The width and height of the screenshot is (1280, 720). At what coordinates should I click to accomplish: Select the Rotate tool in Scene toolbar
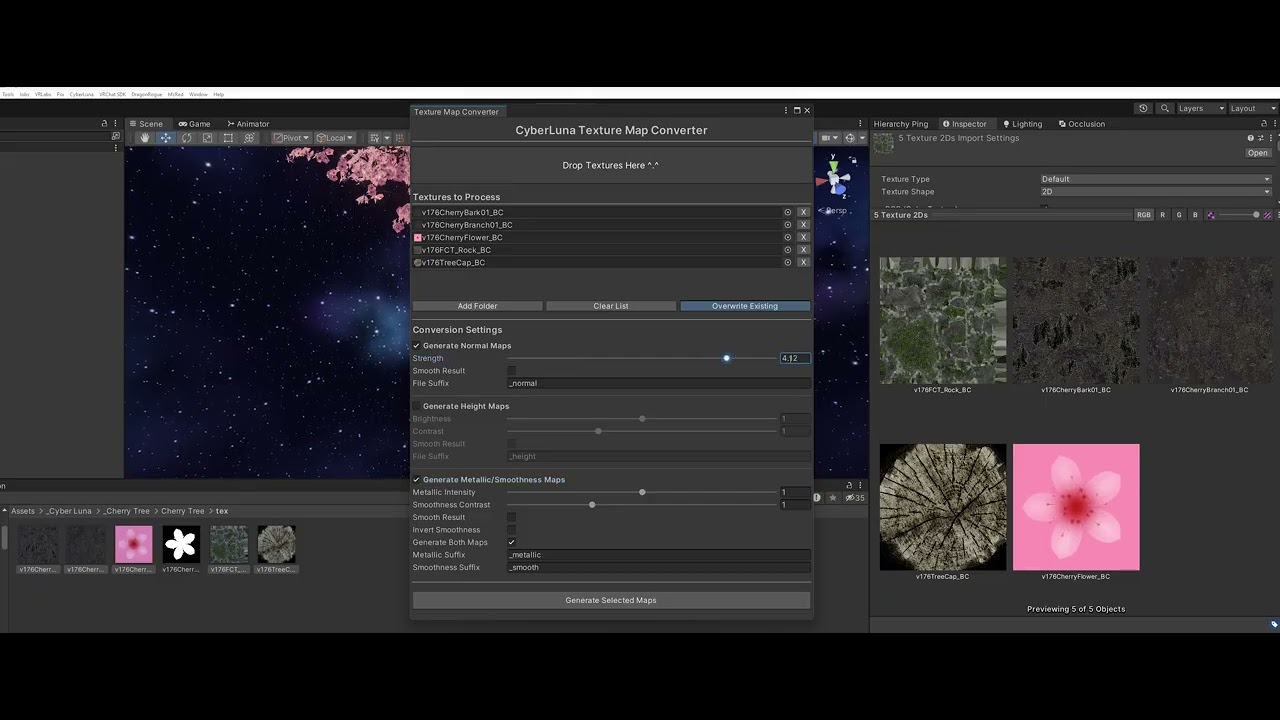coord(186,138)
